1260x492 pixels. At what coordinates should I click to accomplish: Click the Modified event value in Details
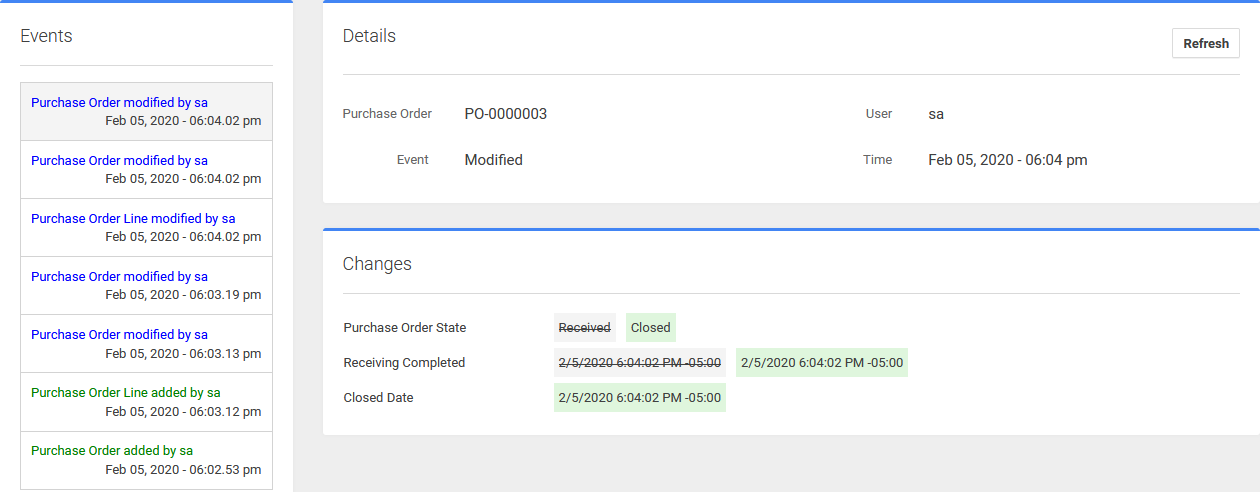[x=493, y=160]
